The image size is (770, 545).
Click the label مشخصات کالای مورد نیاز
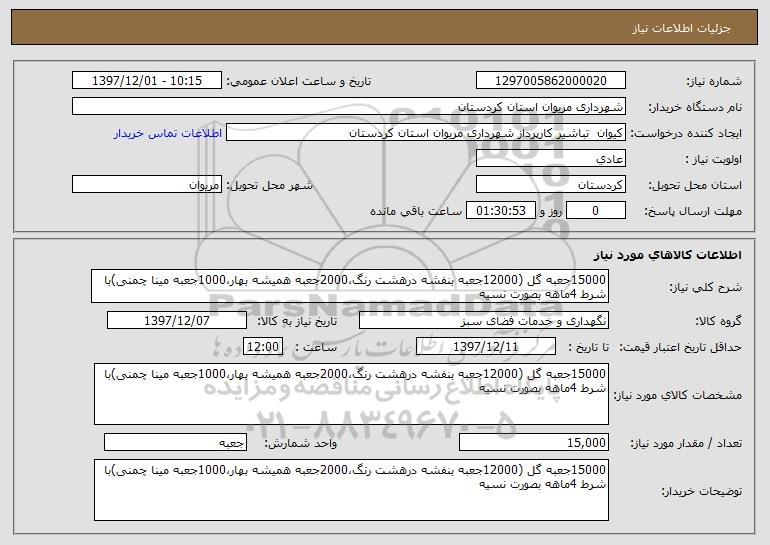point(678,395)
